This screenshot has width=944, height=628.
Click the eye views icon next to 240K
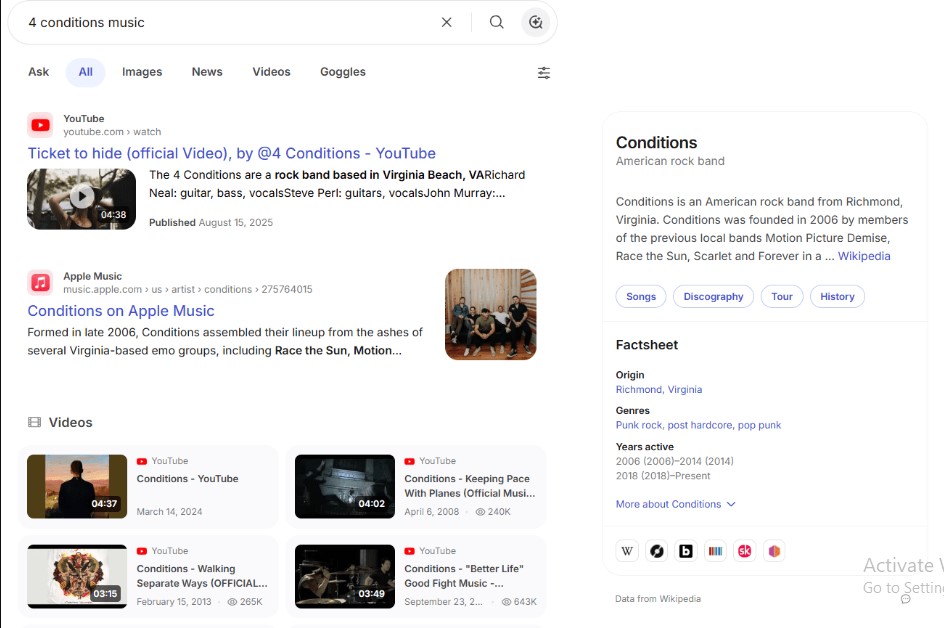(x=480, y=512)
